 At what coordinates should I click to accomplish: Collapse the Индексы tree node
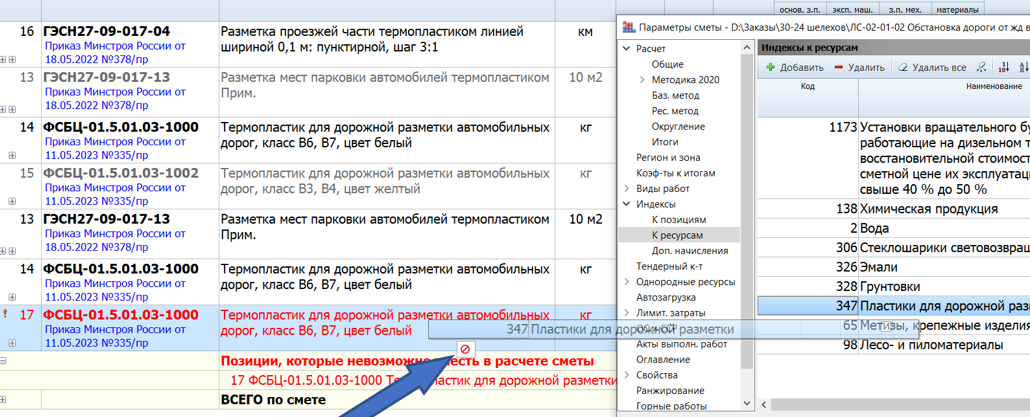point(626,204)
